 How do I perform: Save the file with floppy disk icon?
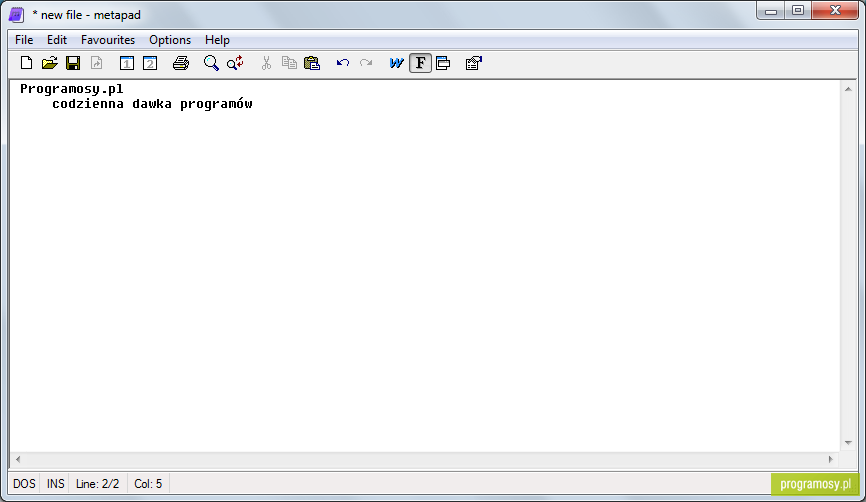pyautogui.click(x=73, y=63)
